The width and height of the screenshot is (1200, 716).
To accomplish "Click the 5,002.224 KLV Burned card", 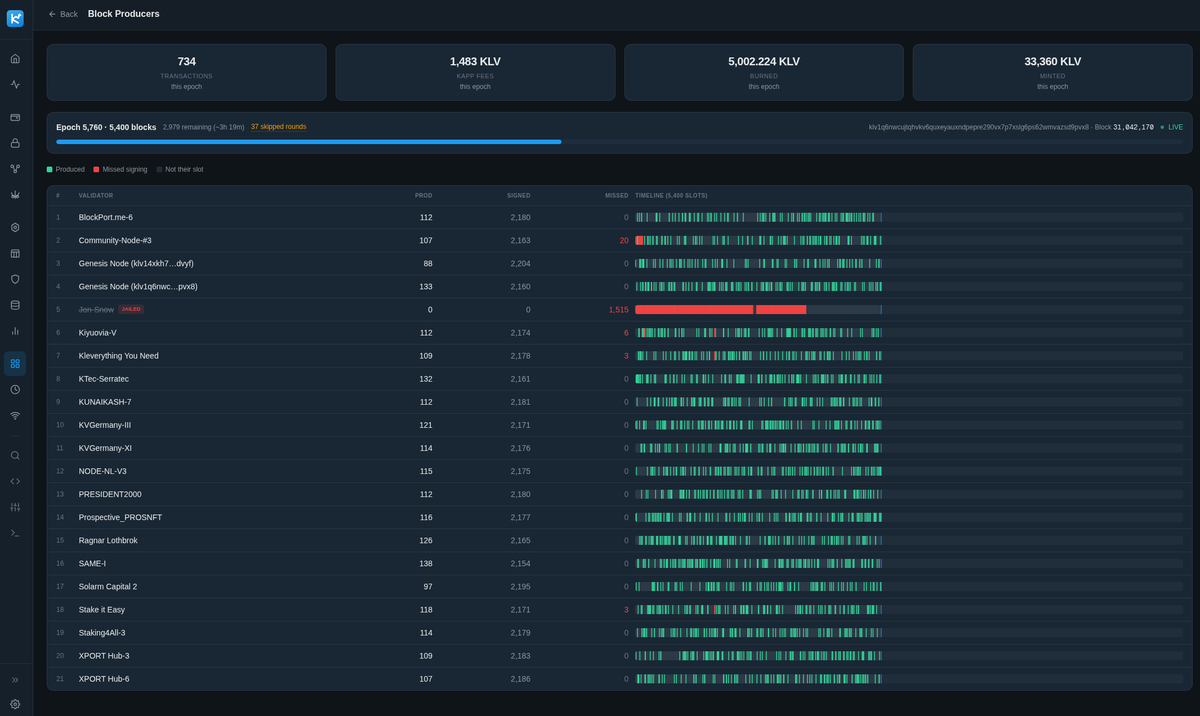I will tap(764, 72).
